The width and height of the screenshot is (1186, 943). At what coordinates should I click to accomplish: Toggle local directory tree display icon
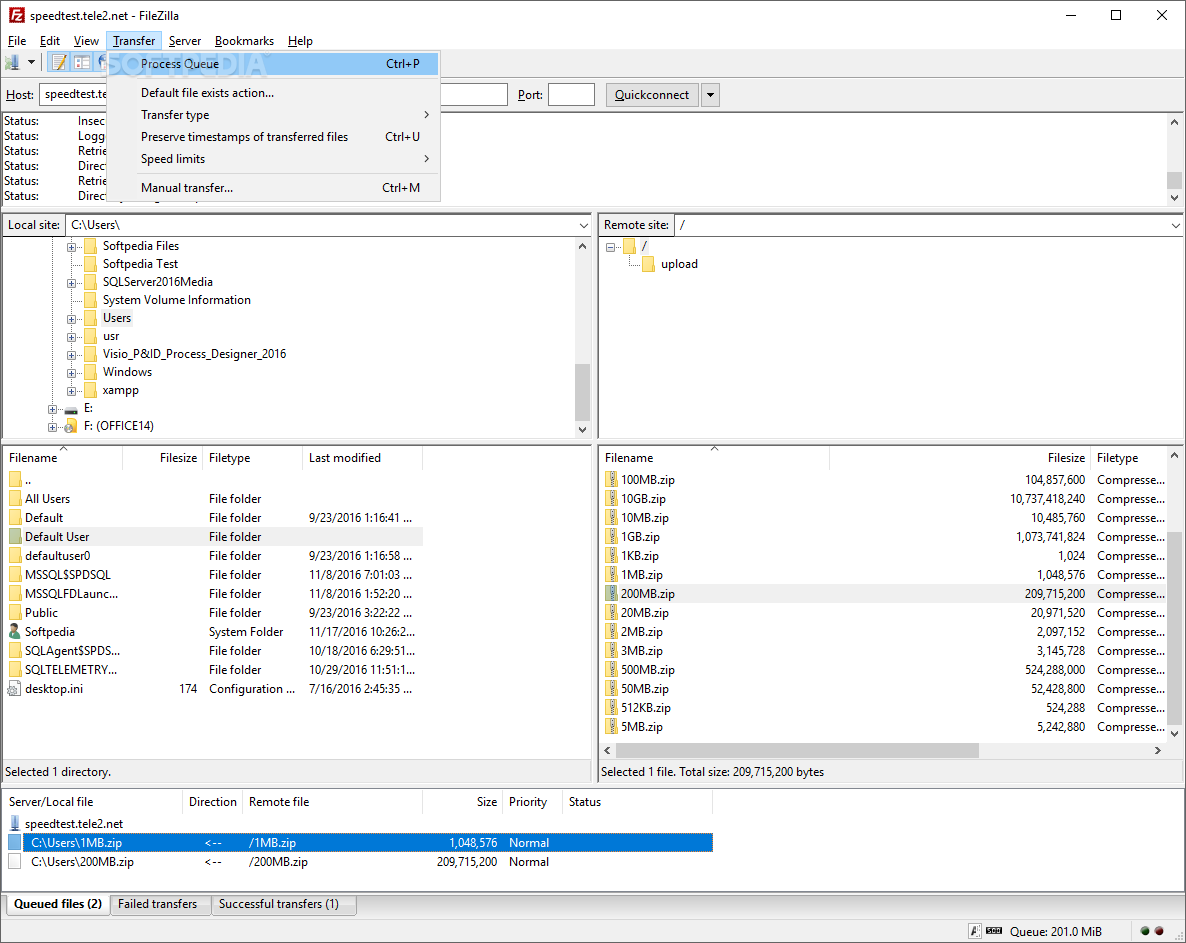[82, 63]
